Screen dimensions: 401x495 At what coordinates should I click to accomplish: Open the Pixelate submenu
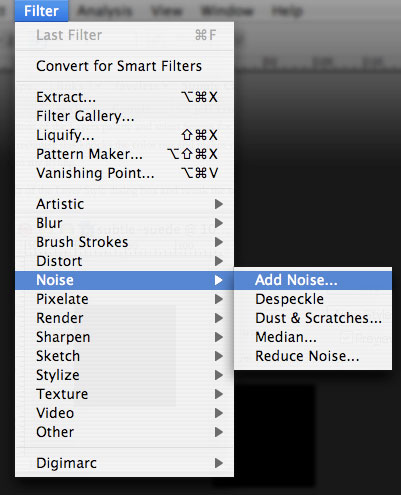point(124,299)
